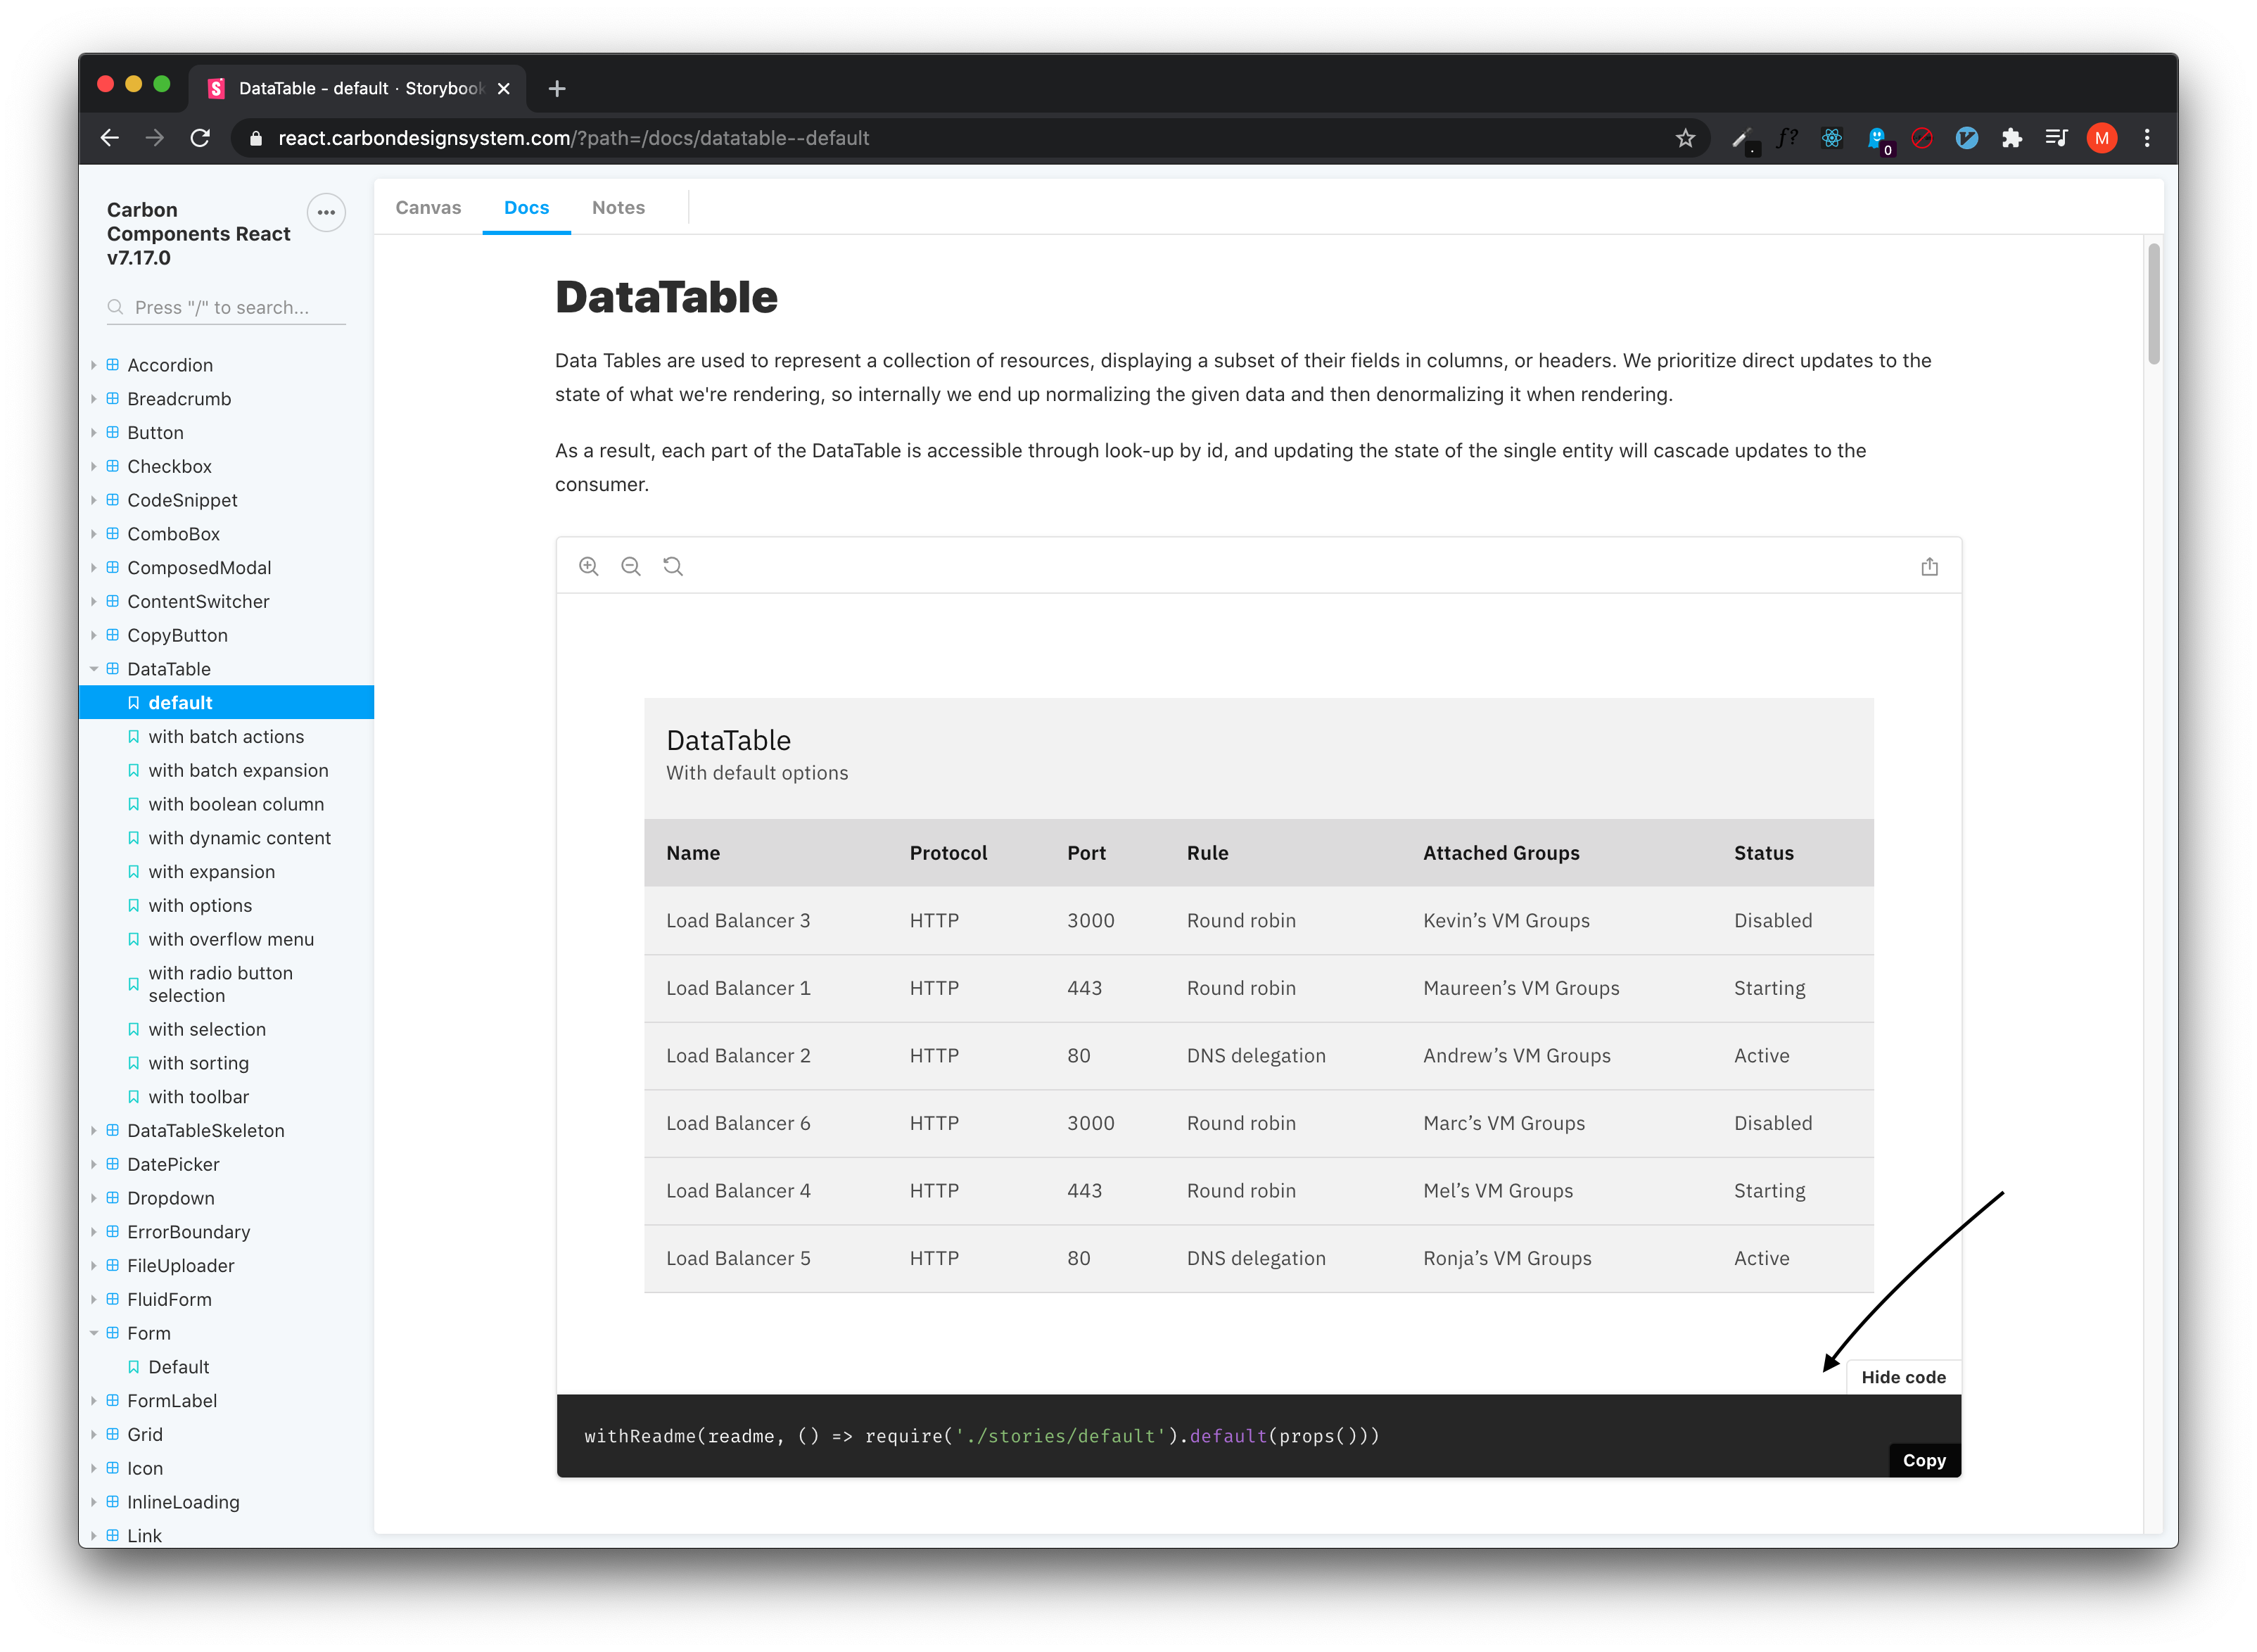Screen dimensions: 2257x1652
Task: Reset zoom in the preview toolbar
Action: coord(673,566)
